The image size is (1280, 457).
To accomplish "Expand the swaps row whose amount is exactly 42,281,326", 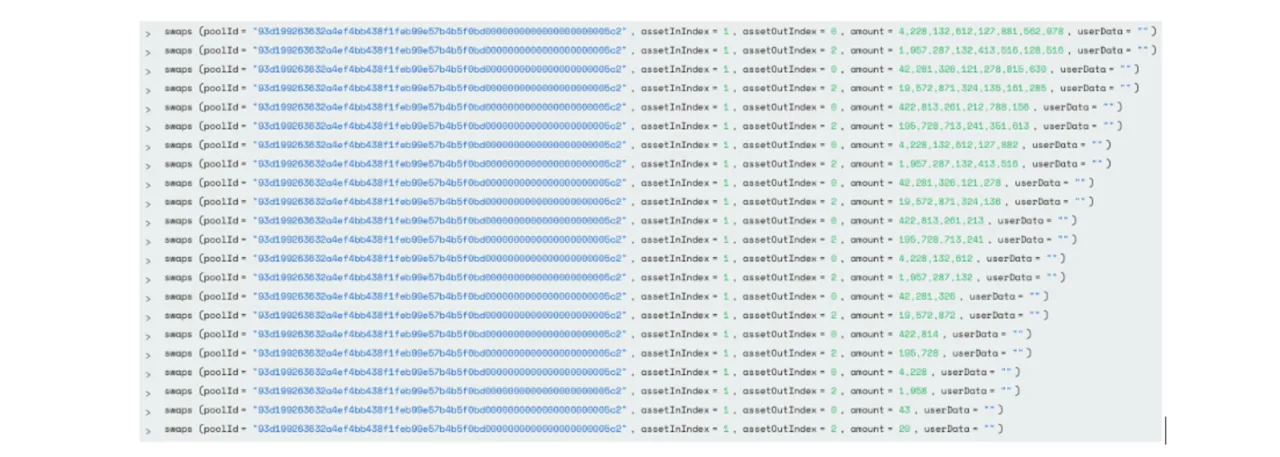I will pyautogui.click(x=147, y=297).
